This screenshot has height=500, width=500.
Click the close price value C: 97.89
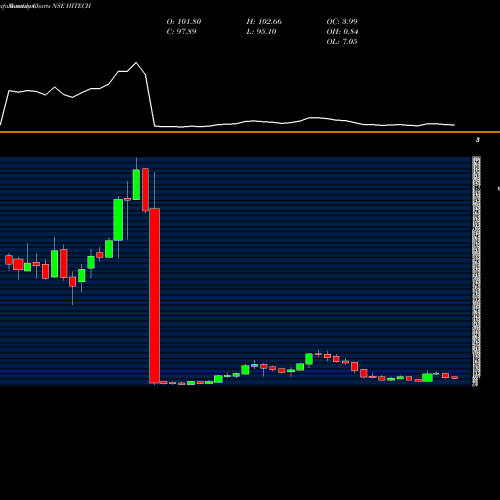coord(181,32)
